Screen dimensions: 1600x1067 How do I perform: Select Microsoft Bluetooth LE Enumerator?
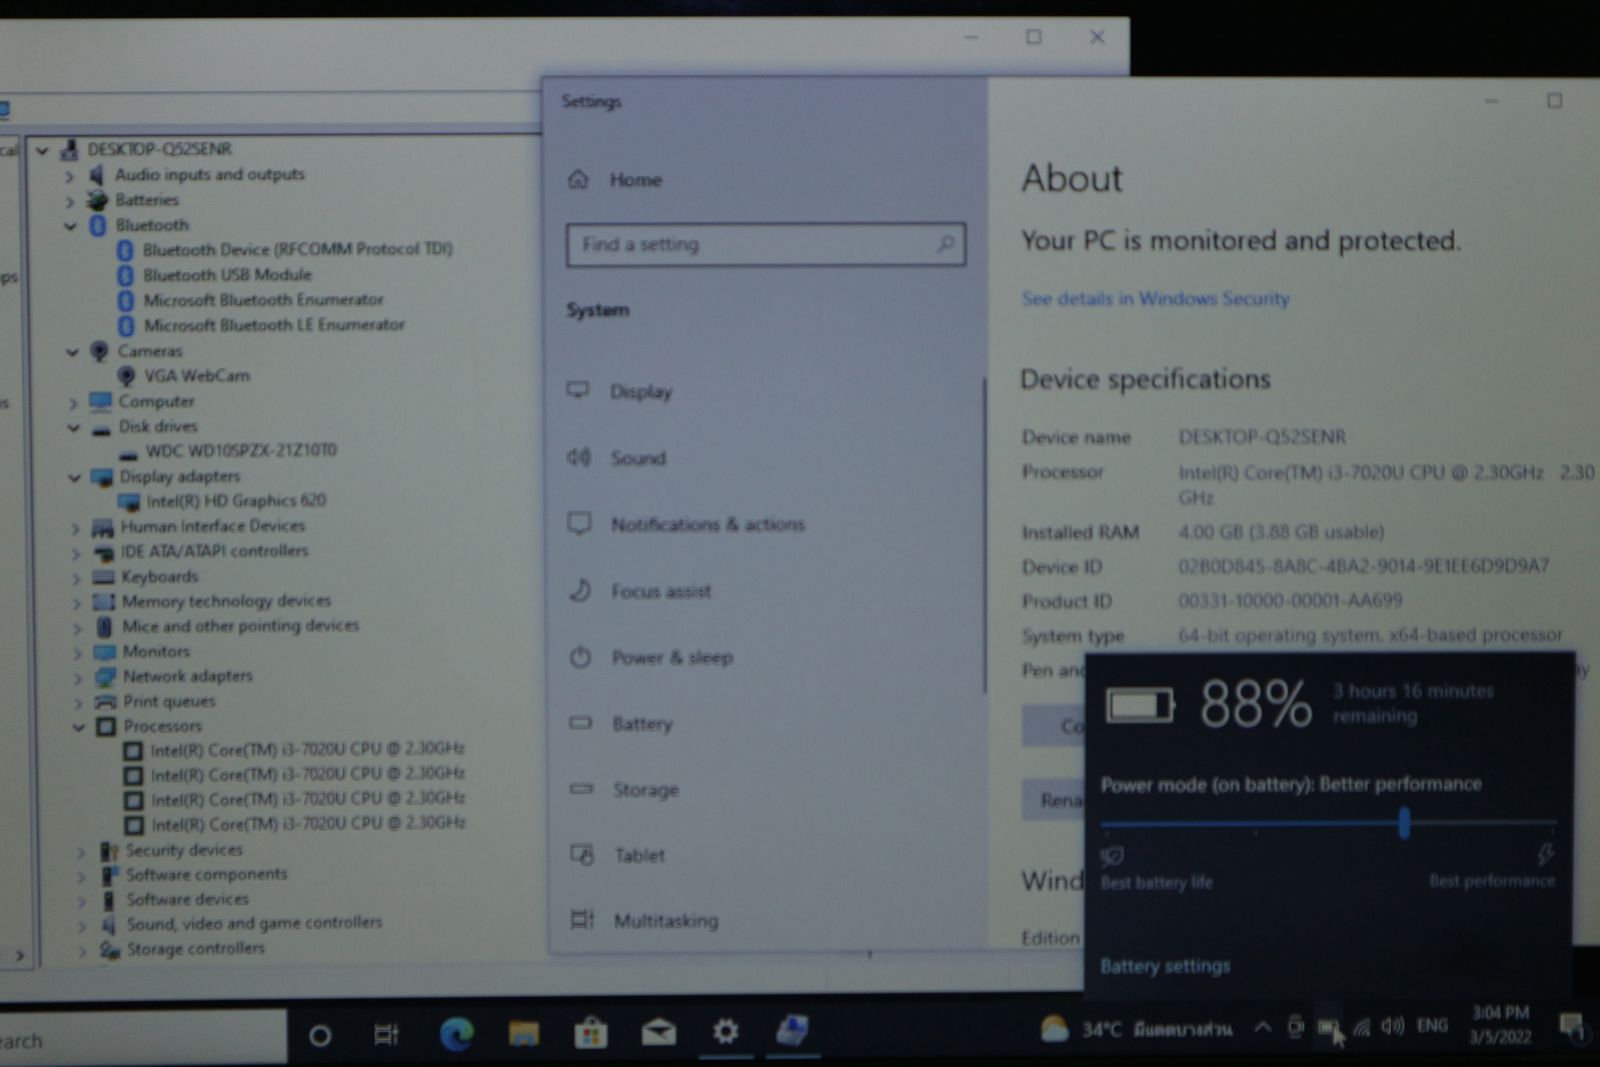pyautogui.click(x=274, y=325)
